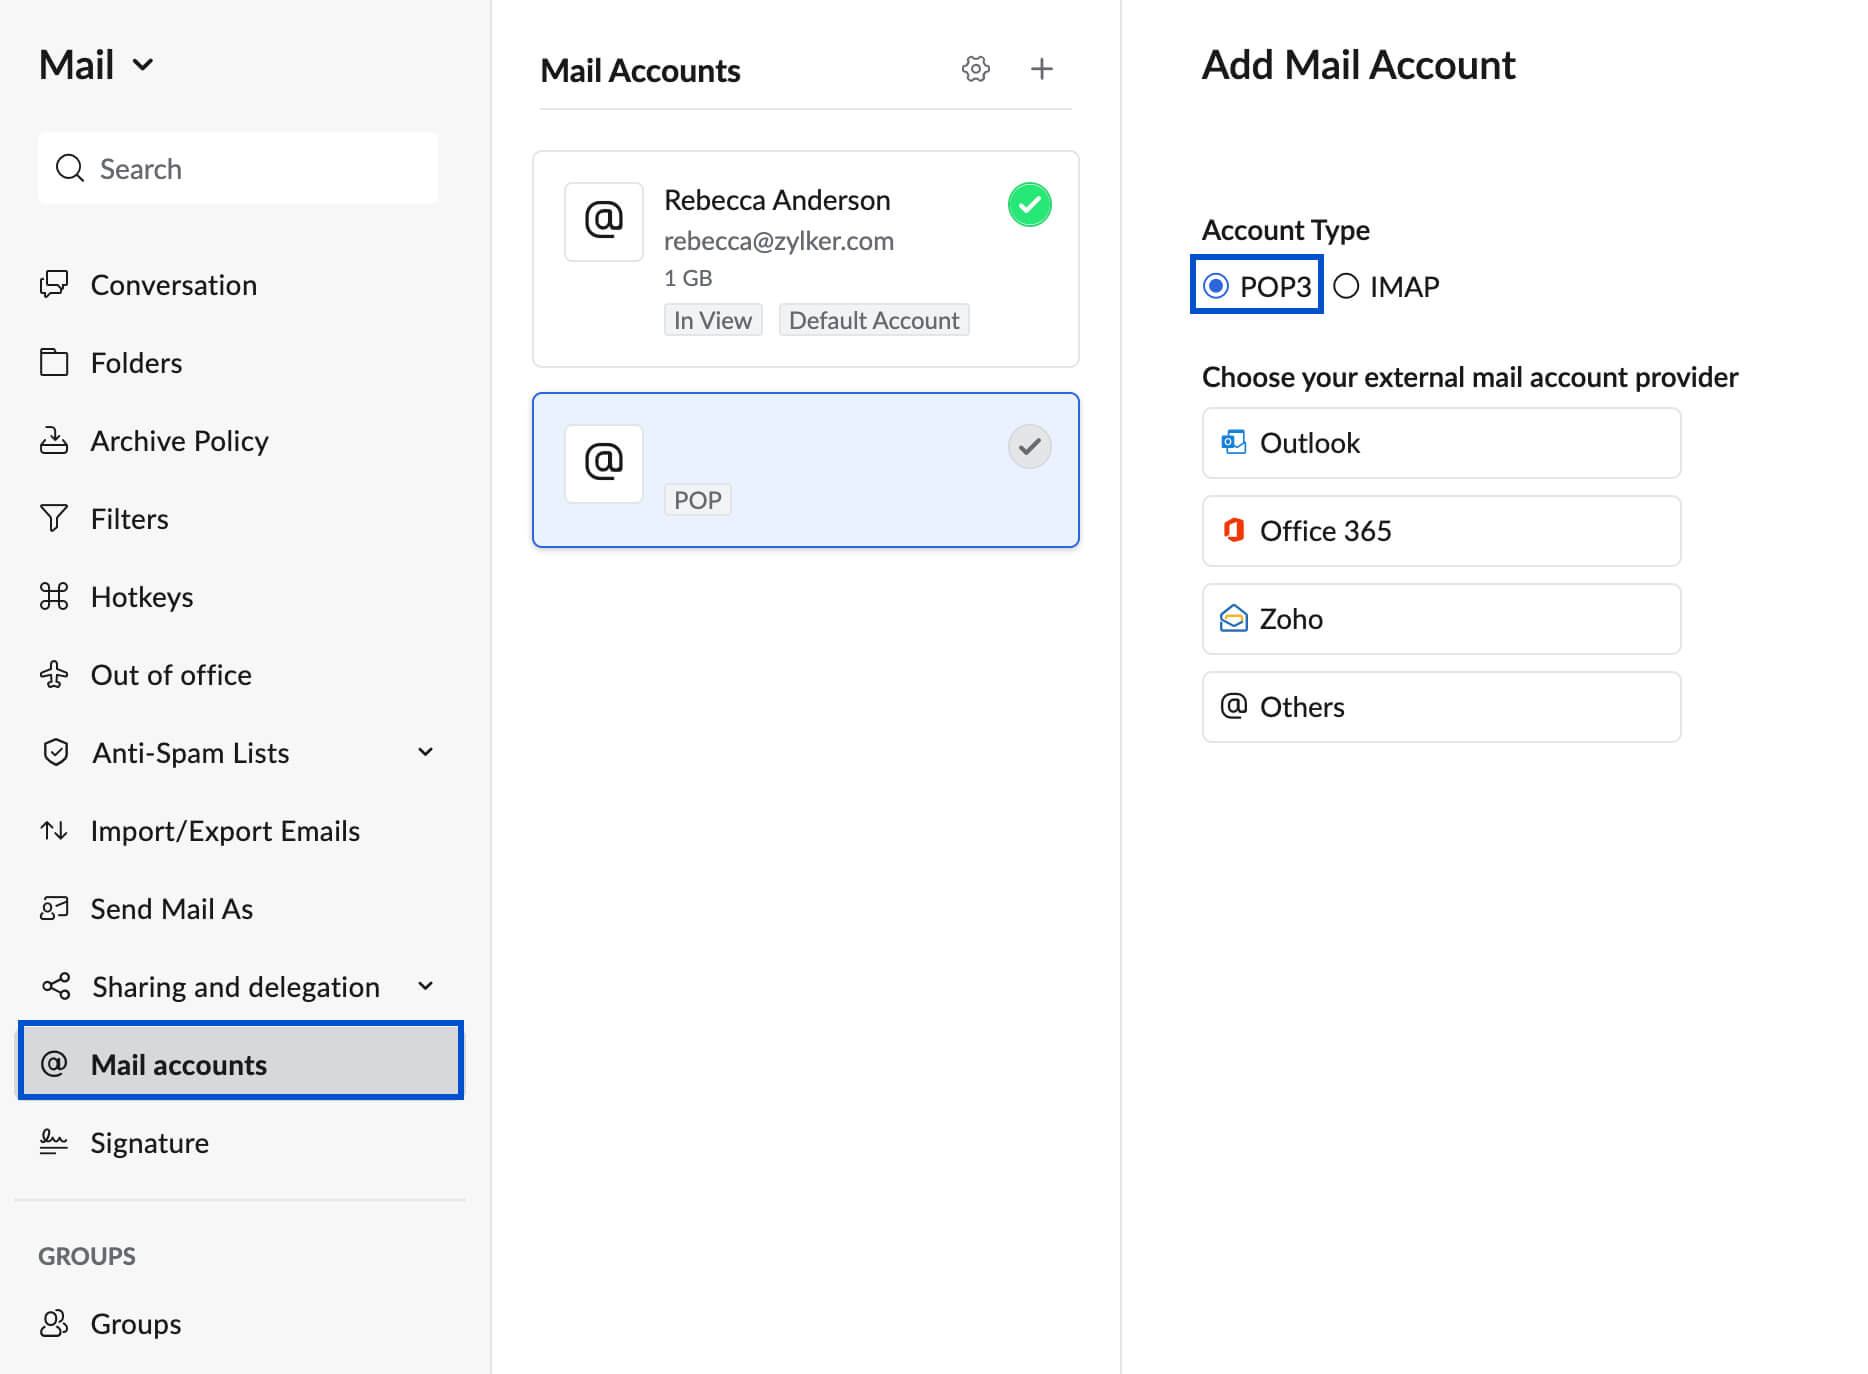Open Mail Accounts settings gear icon
1868x1374 pixels.
point(975,69)
